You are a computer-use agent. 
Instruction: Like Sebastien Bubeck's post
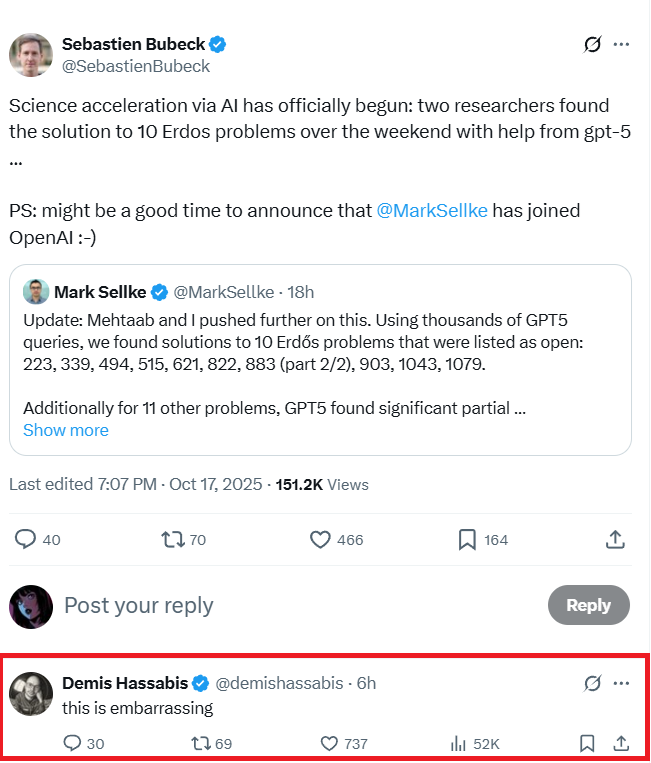point(320,540)
